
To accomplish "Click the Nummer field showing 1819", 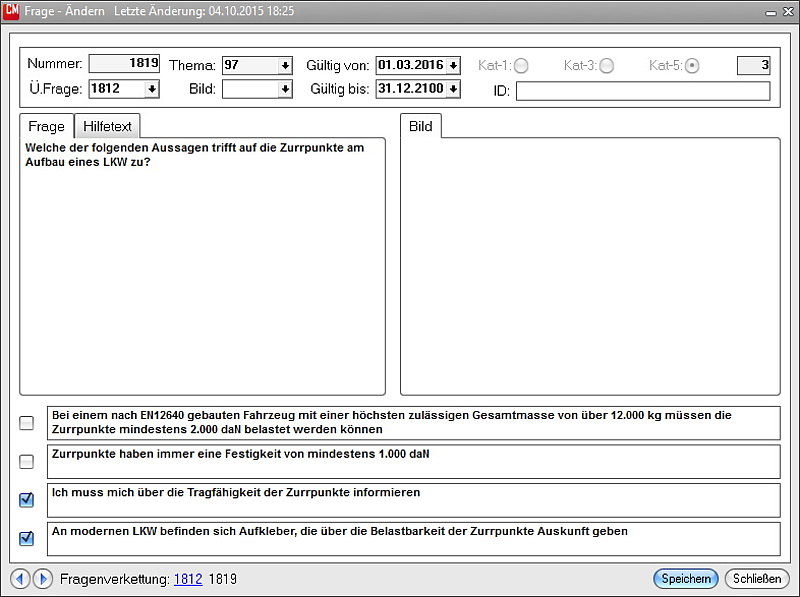I will coord(124,63).
